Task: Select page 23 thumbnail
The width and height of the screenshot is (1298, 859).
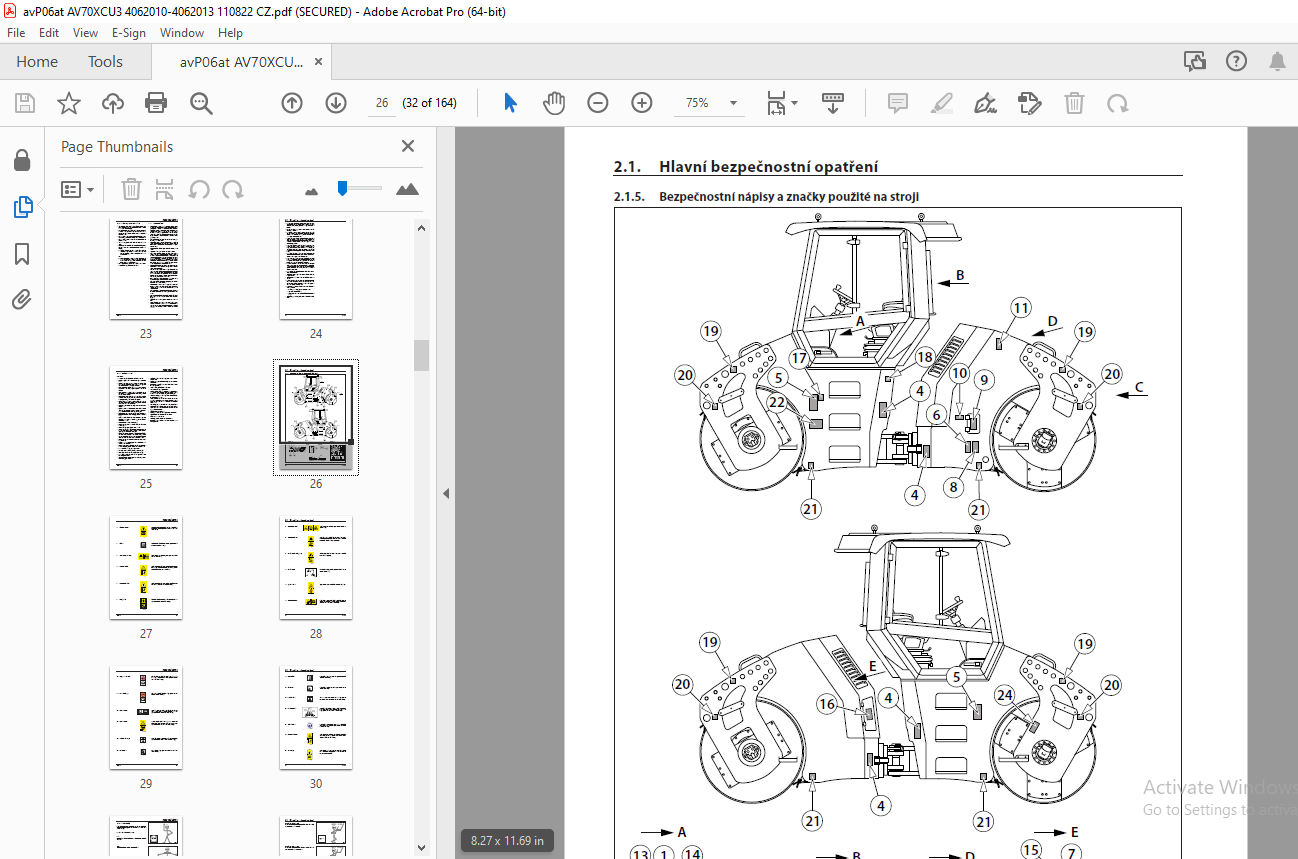Action: [x=146, y=270]
